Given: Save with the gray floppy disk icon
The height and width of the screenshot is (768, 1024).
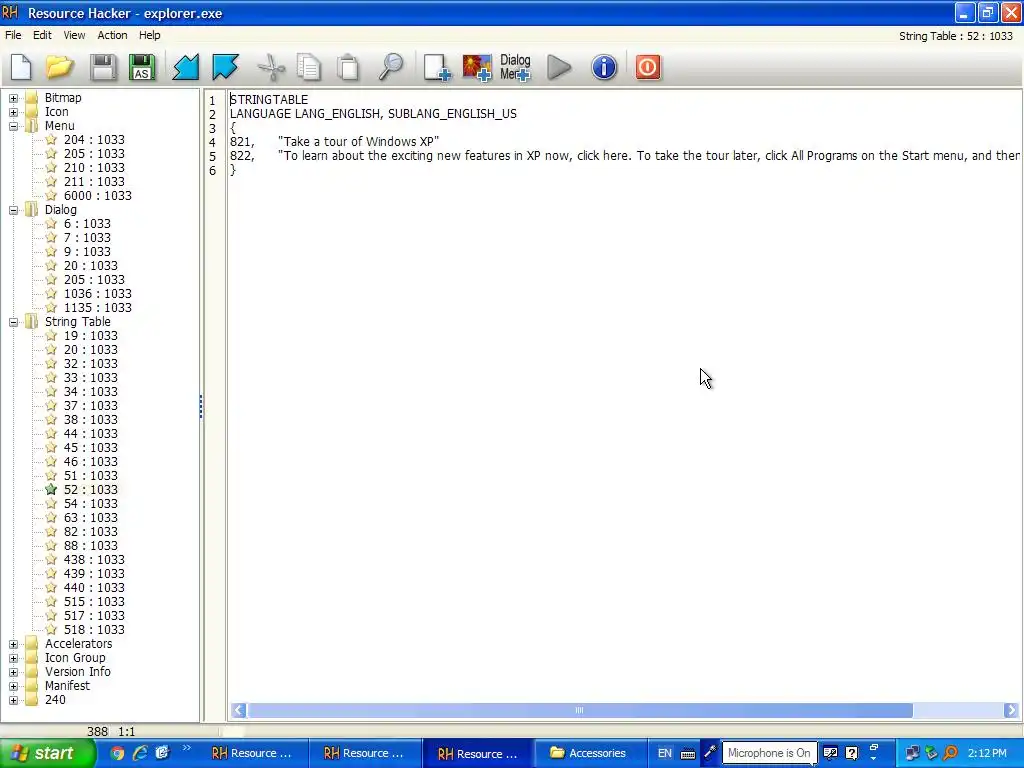Looking at the screenshot, I should pos(103,67).
